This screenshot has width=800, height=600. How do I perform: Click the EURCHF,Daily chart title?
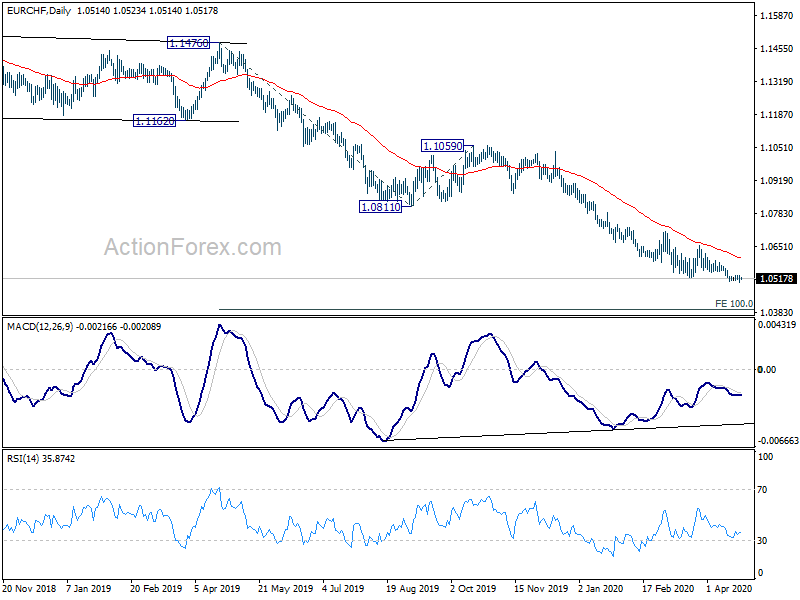coord(39,11)
